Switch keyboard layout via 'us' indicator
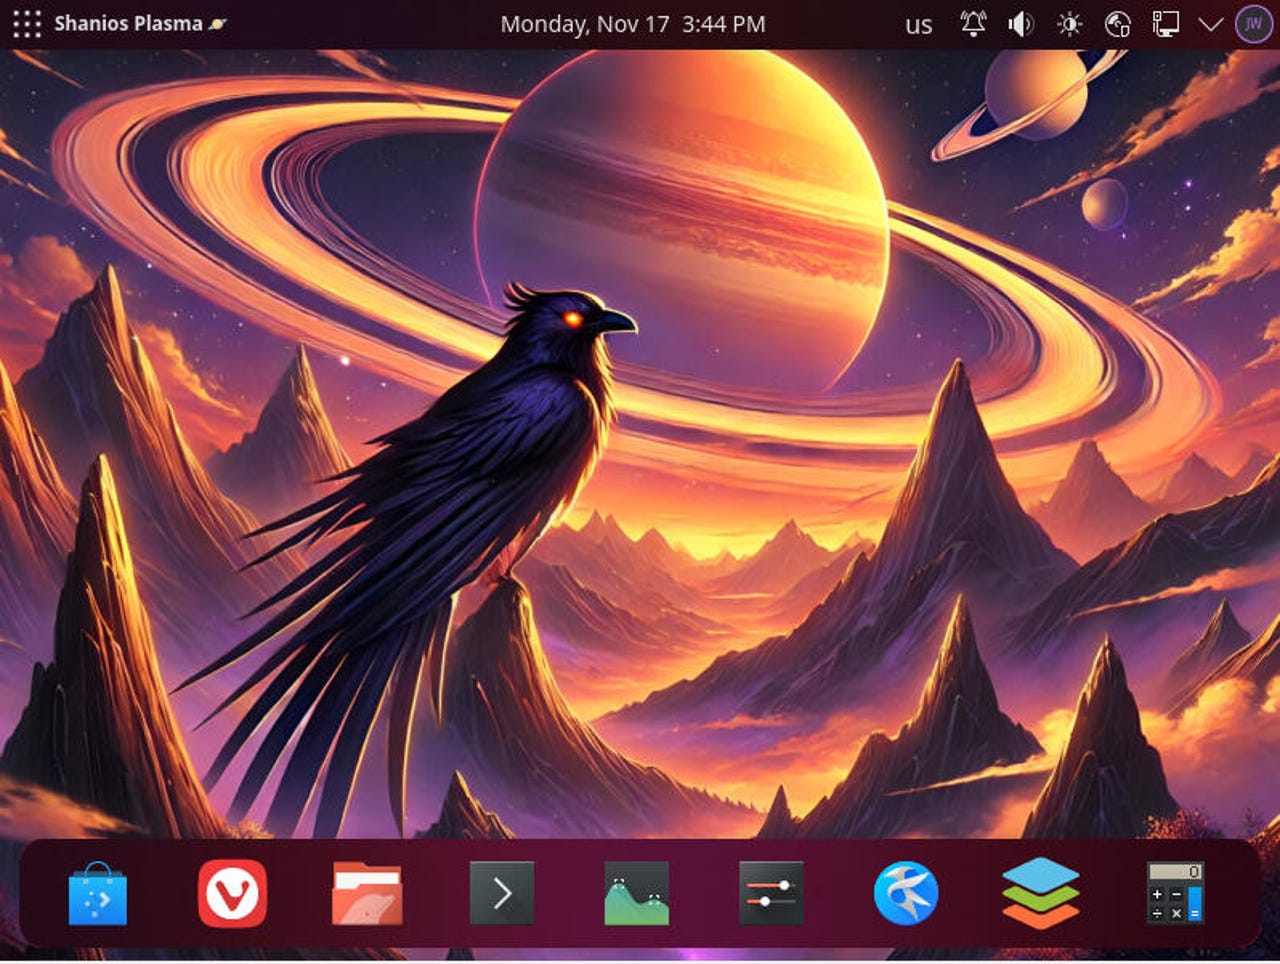The image size is (1280, 964). [918, 25]
